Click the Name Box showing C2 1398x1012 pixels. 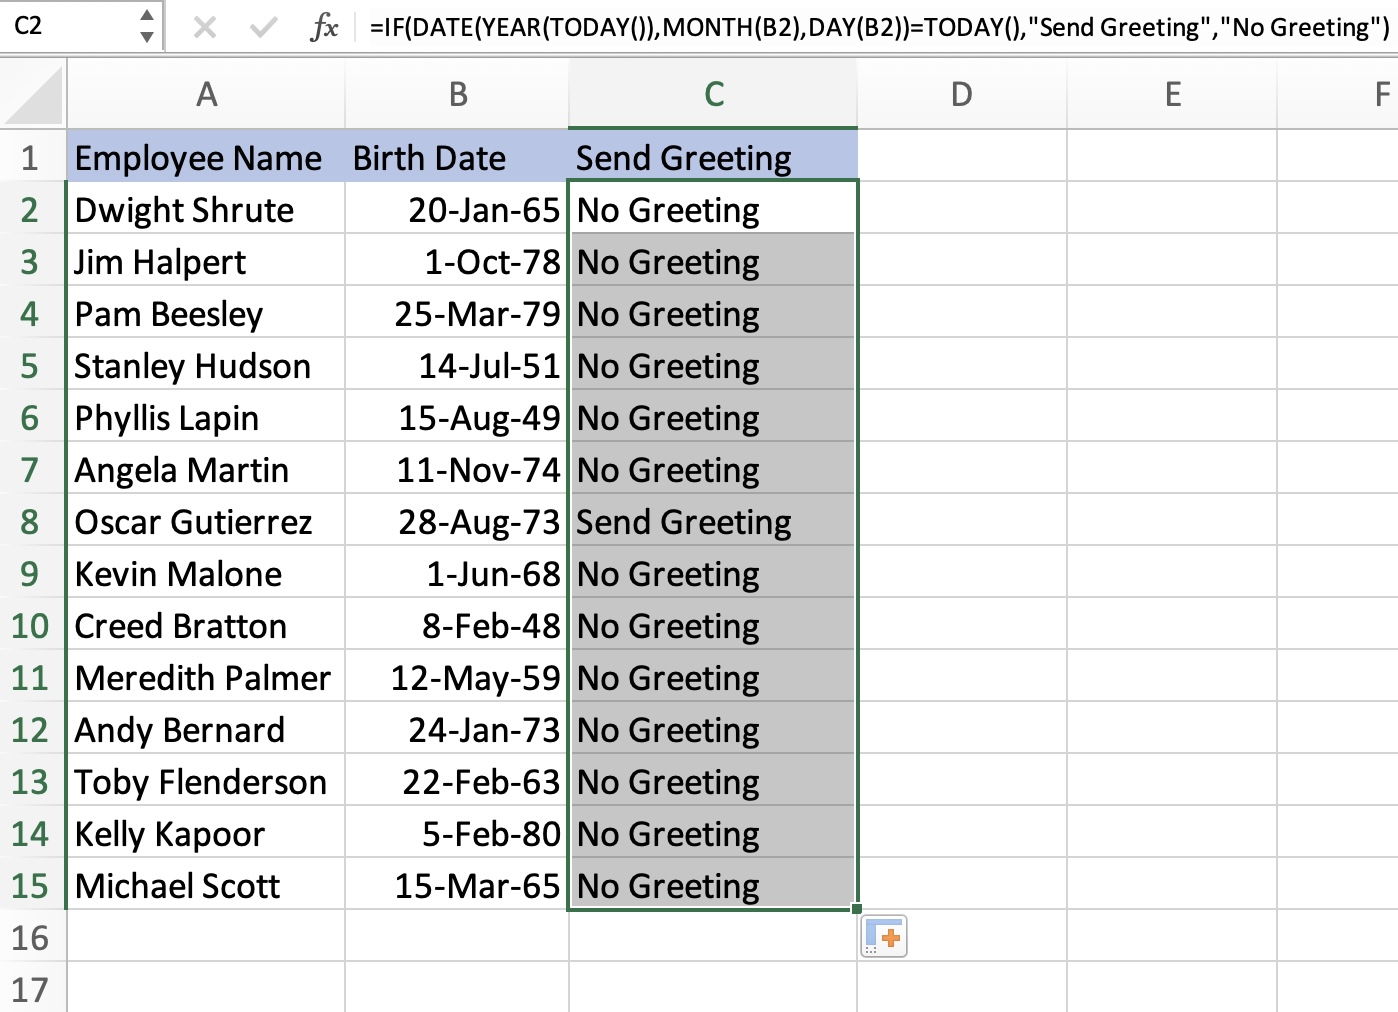point(70,26)
